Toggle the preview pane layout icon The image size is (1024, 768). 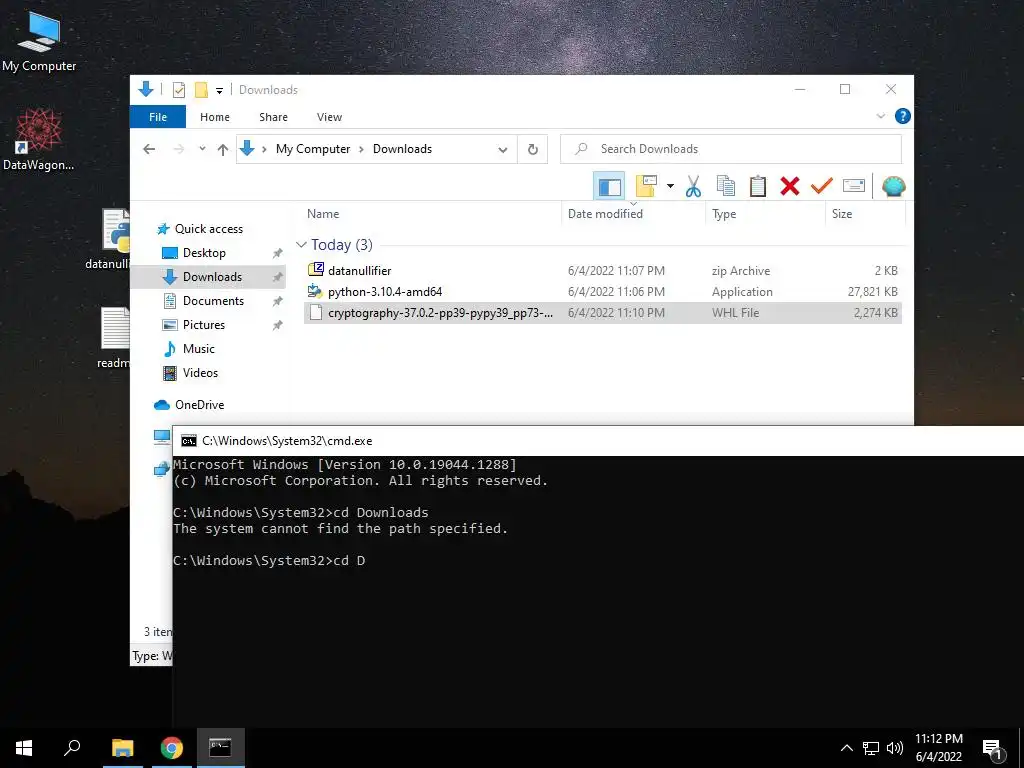[x=609, y=186]
